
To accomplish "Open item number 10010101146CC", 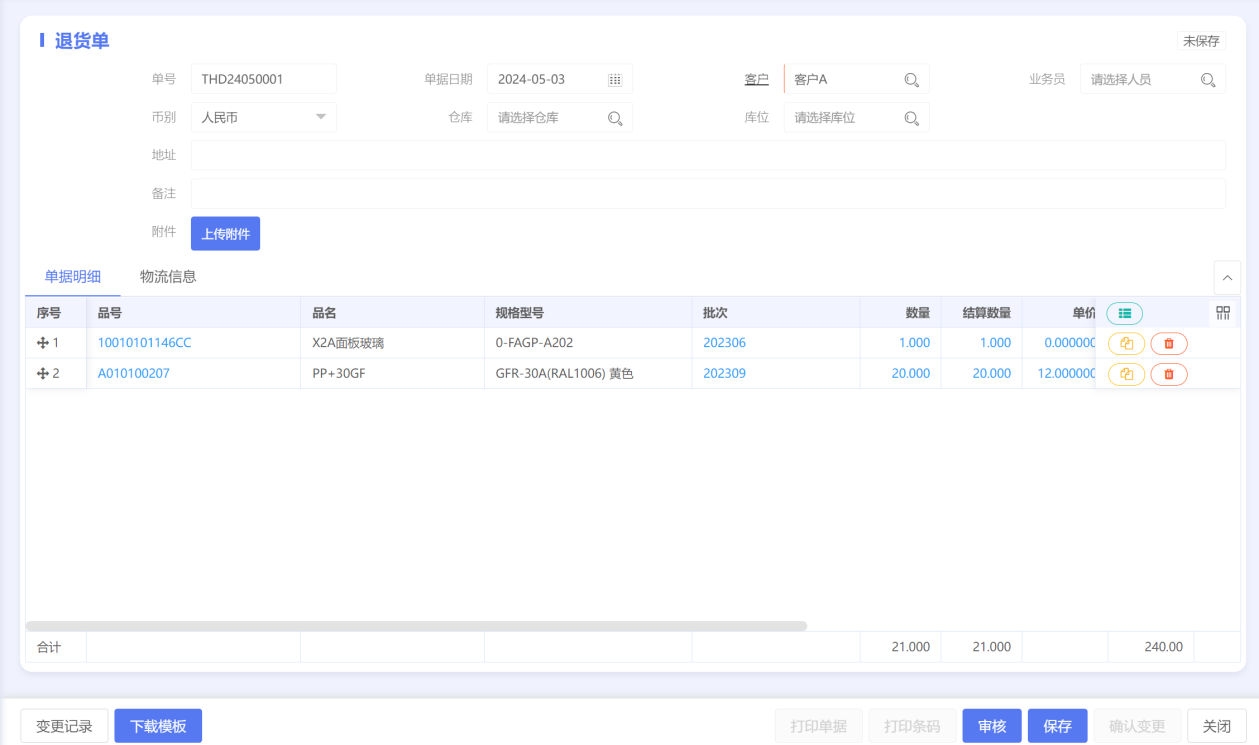I will 144,343.
